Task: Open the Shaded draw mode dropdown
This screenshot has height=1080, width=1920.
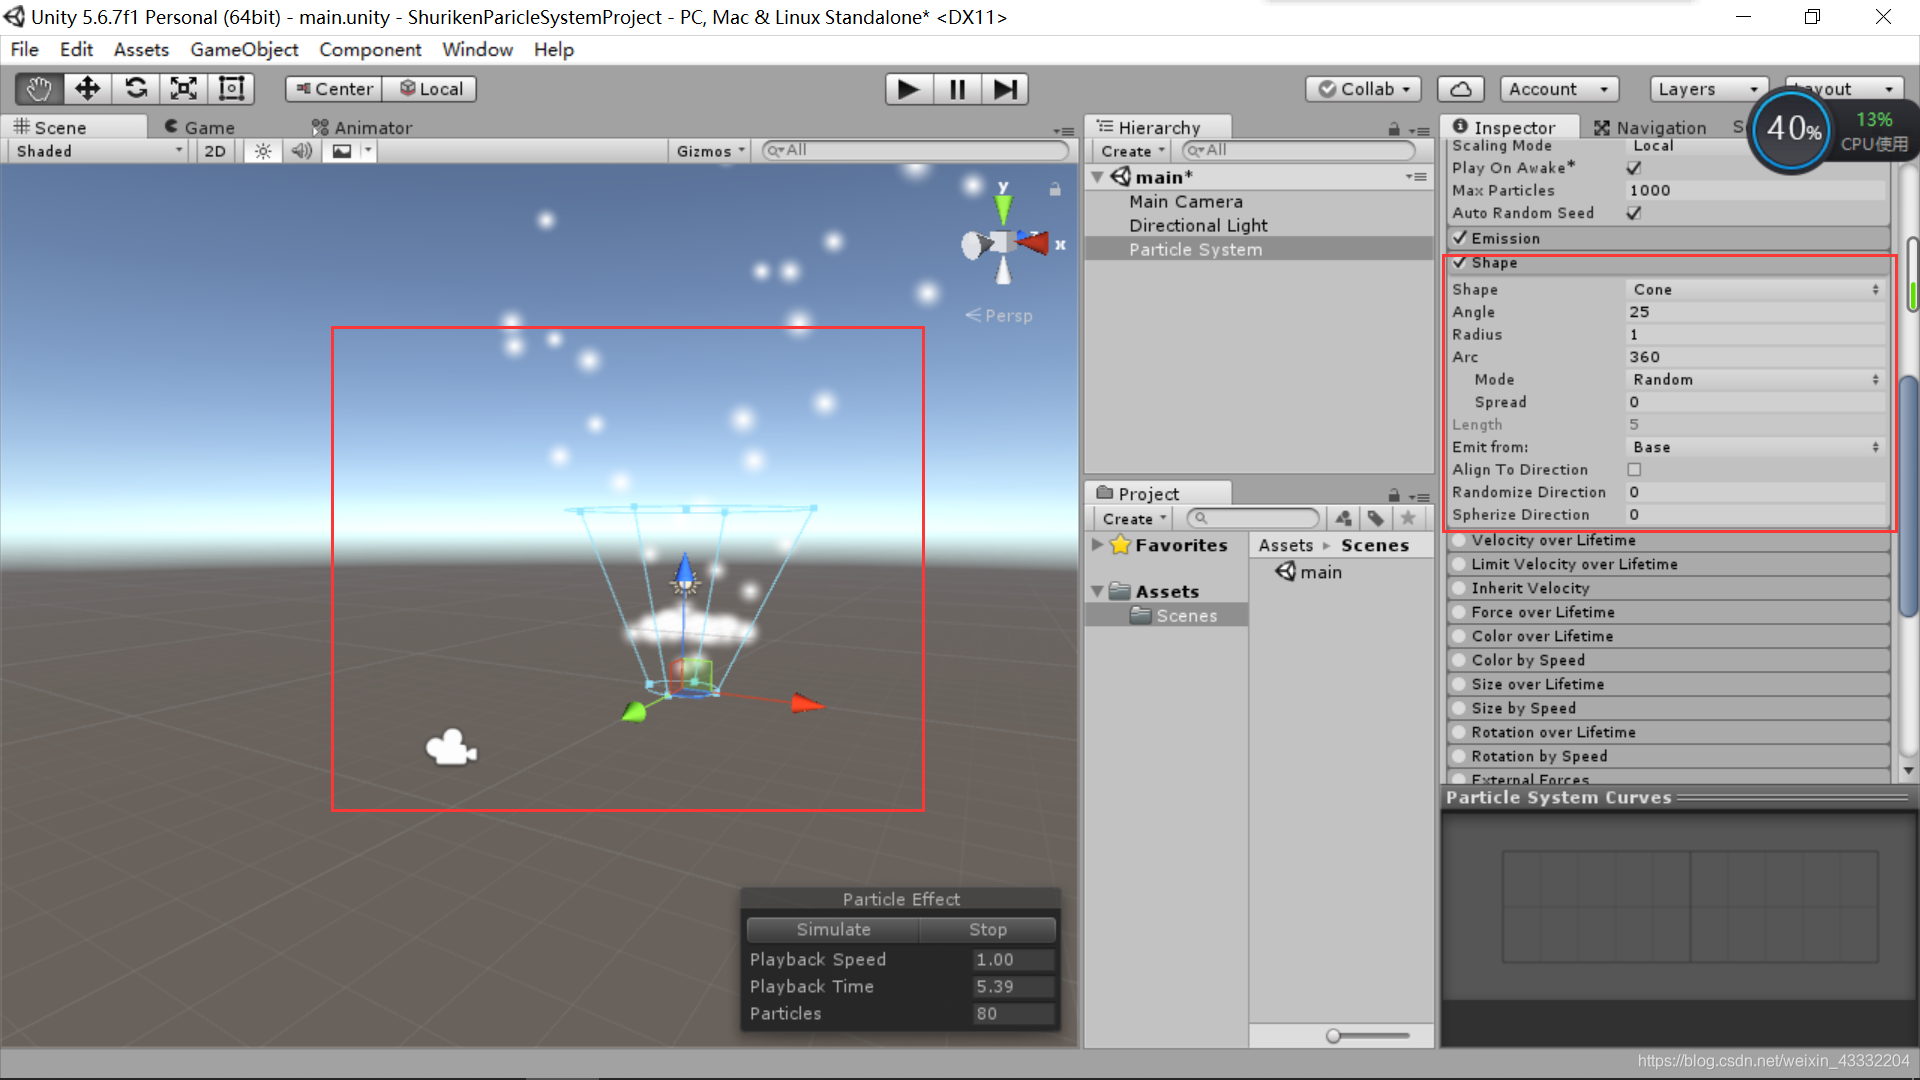Action: click(x=99, y=151)
